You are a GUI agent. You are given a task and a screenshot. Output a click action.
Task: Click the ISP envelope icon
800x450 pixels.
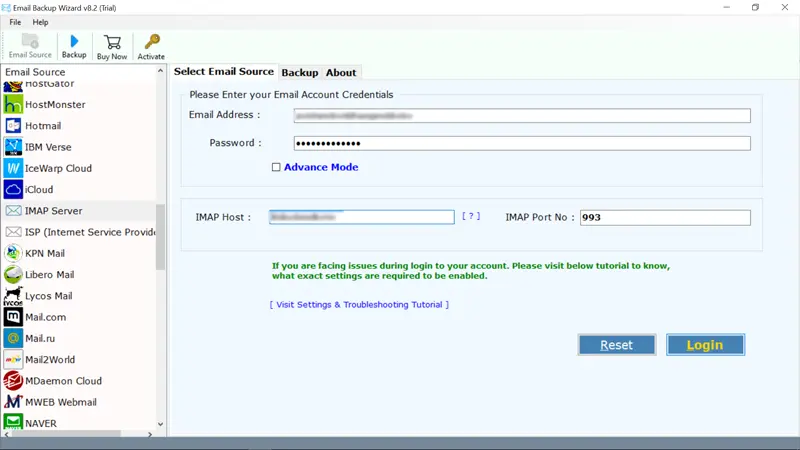[x=13, y=232]
